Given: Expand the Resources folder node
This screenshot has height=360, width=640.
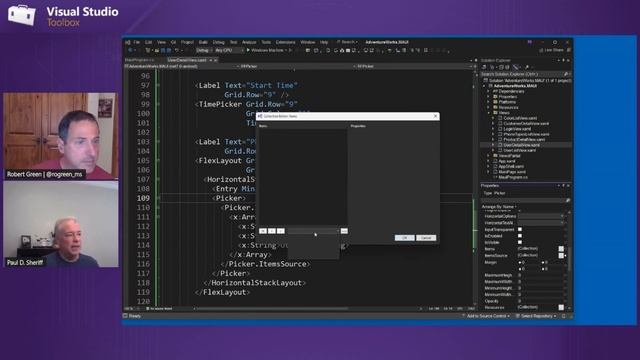Looking at the screenshot, I should 489,107.
